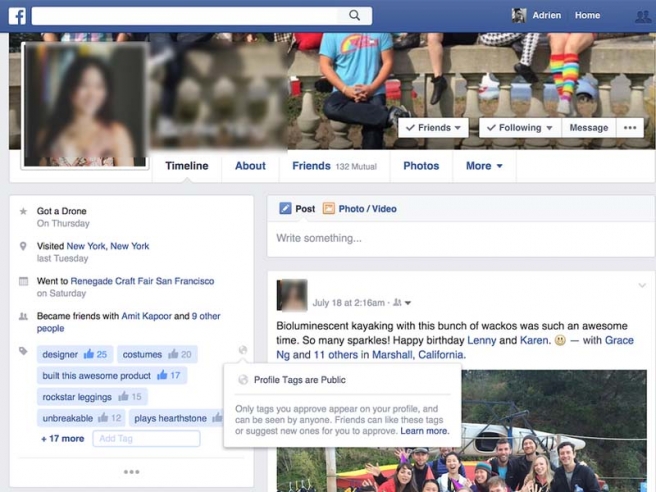Click the Message button
Image resolution: width=656 pixels, height=492 pixels.
(x=588, y=128)
